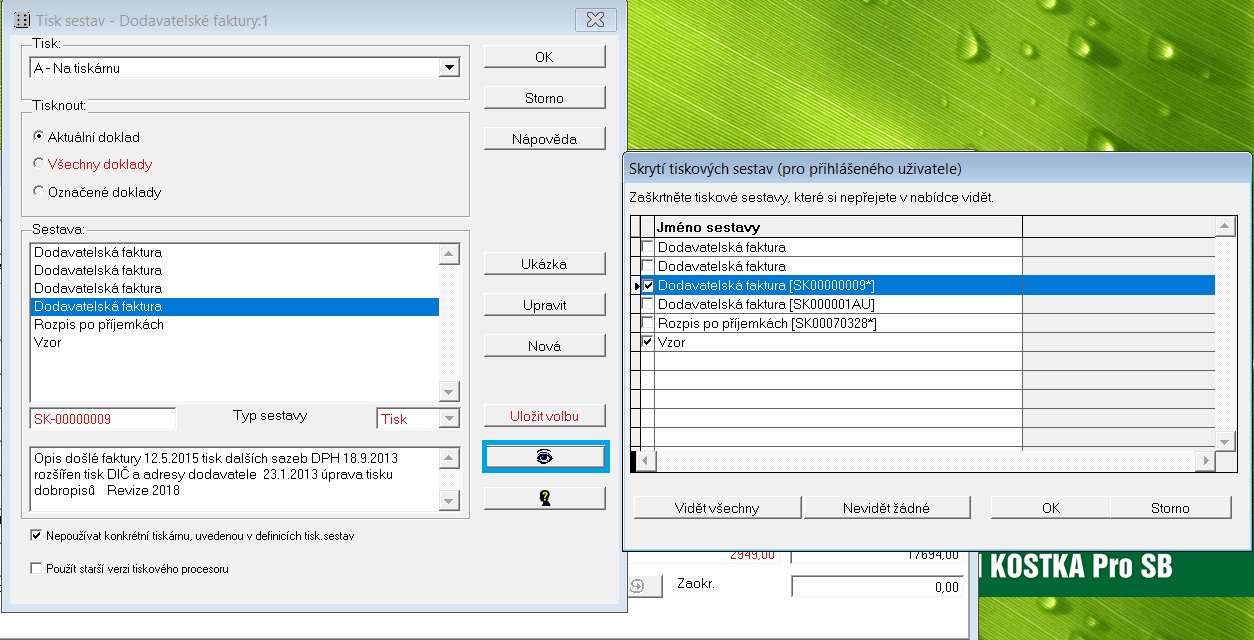Select the Označené doklady radio option
This screenshot has width=1254, height=640.
point(39,192)
